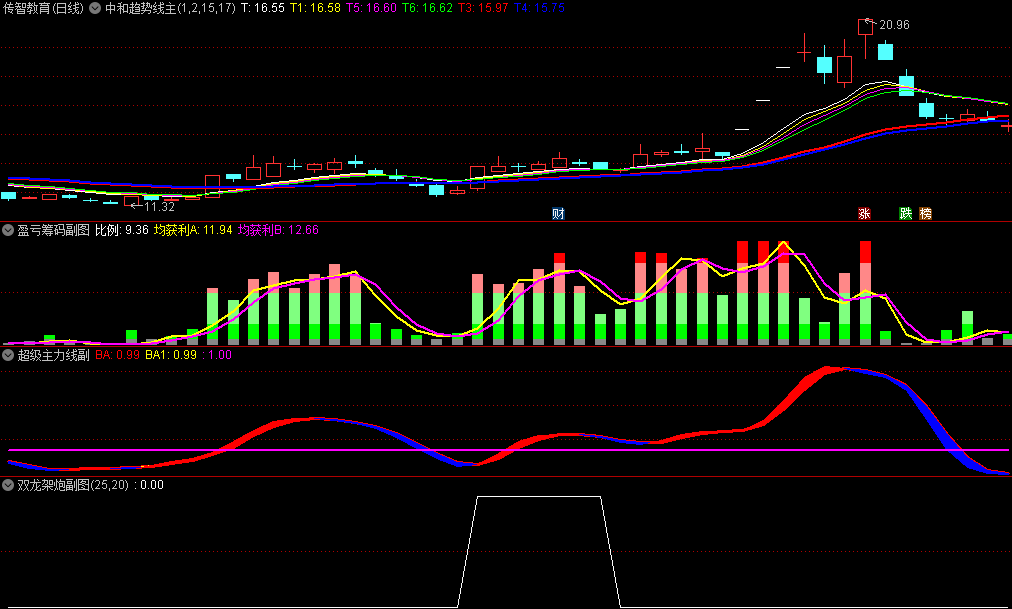This screenshot has height=609, width=1012.
Task: Open the 榜 event marker
Action: [926, 214]
